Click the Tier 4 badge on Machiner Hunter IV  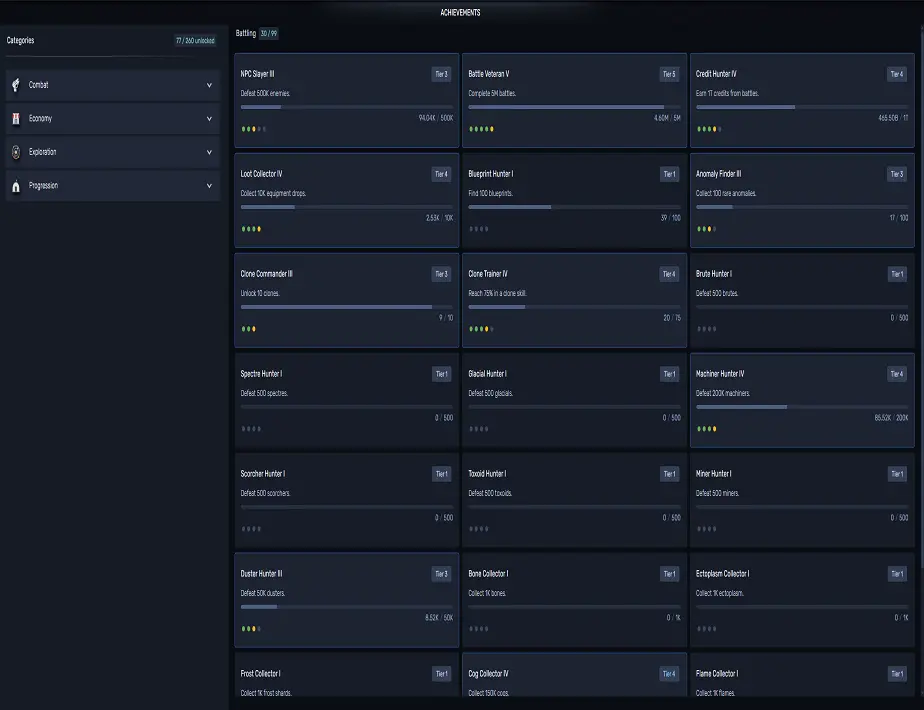coord(897,374)
